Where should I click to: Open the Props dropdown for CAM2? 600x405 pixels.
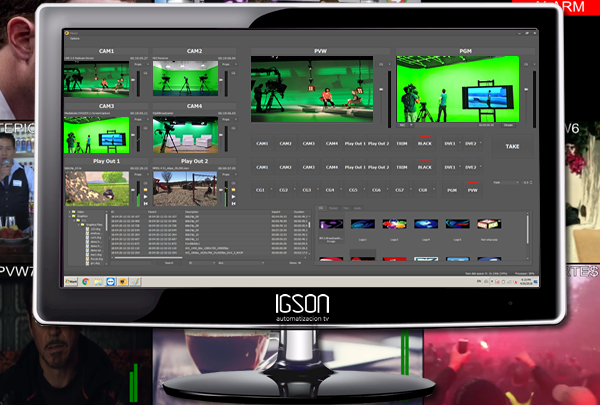point(228,65)
